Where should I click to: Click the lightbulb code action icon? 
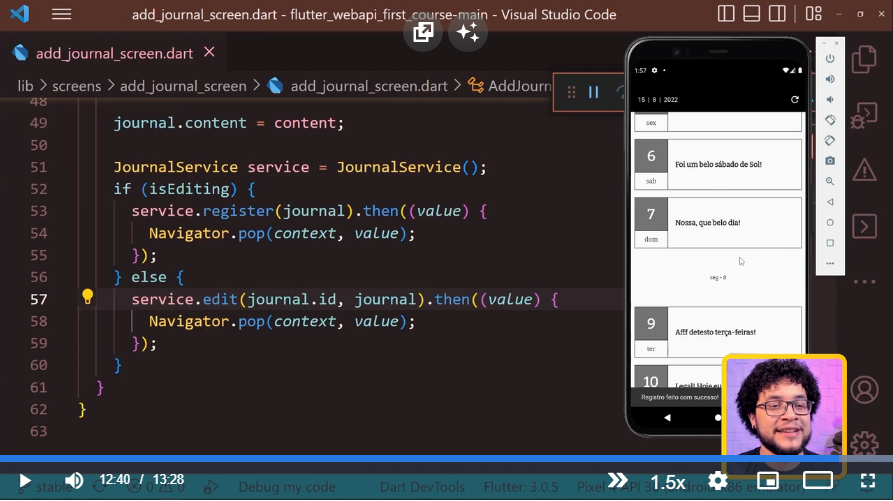click(x=87, y=297)
